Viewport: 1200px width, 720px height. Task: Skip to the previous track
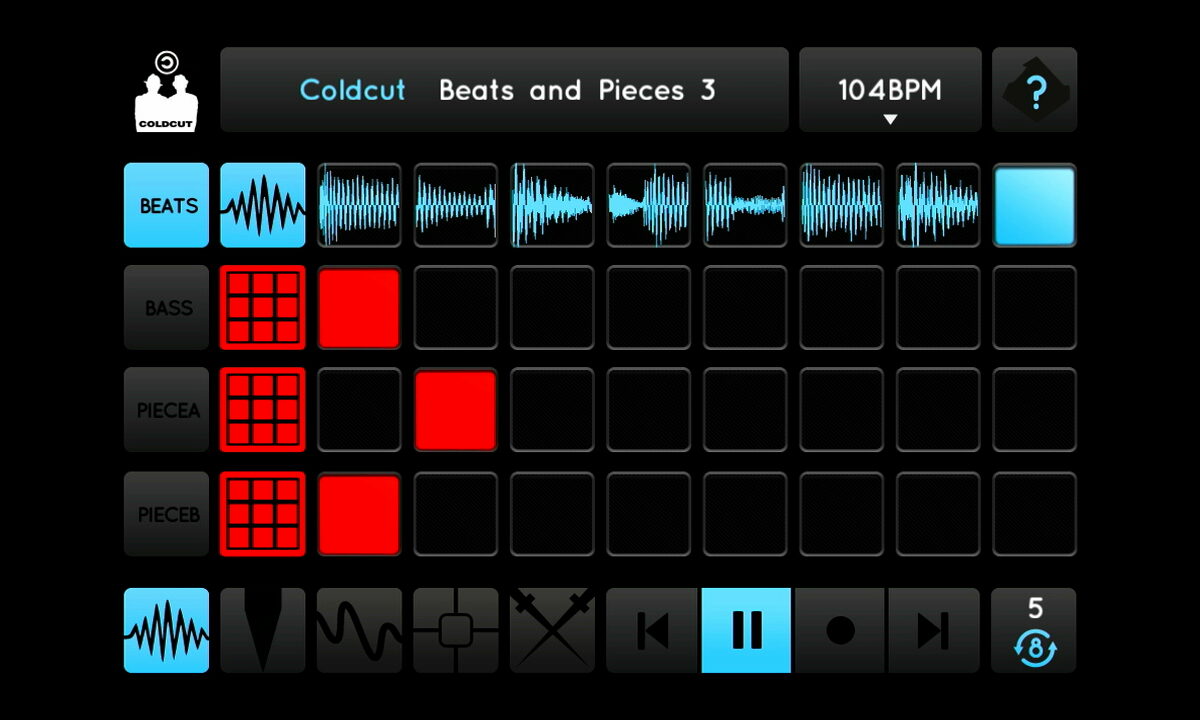[653, 630]
